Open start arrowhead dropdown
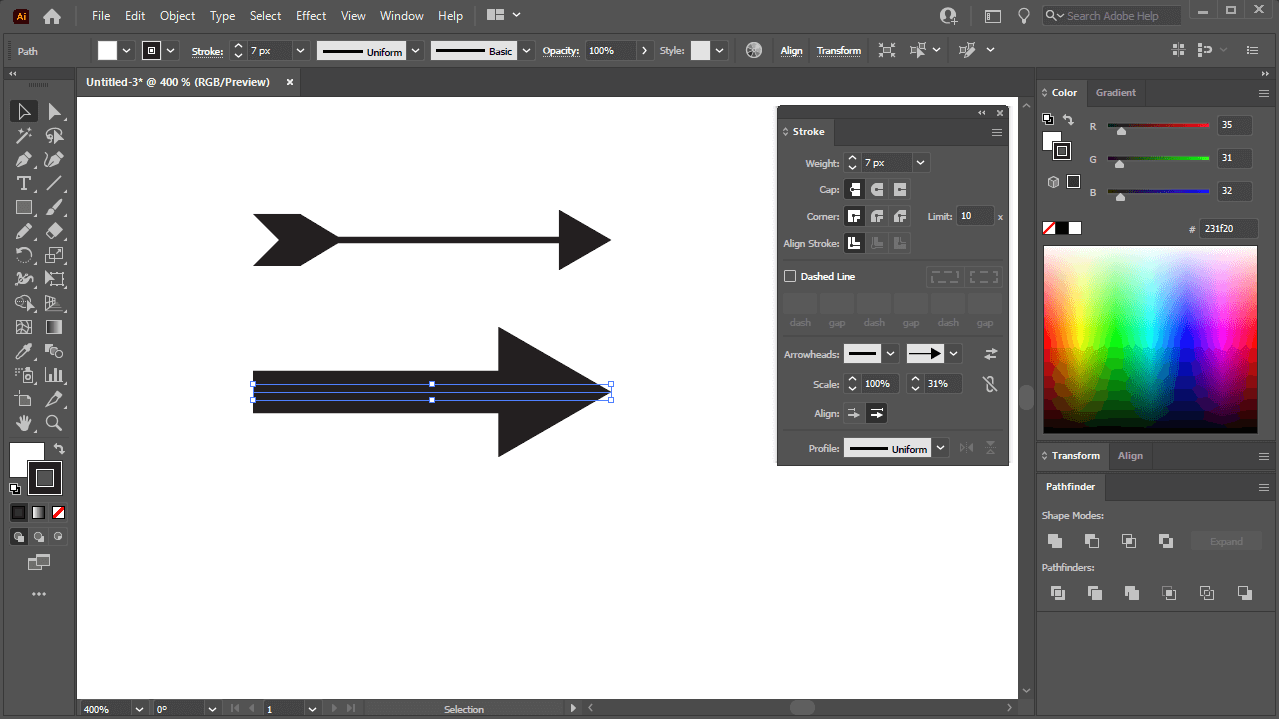 click(890, 353)
